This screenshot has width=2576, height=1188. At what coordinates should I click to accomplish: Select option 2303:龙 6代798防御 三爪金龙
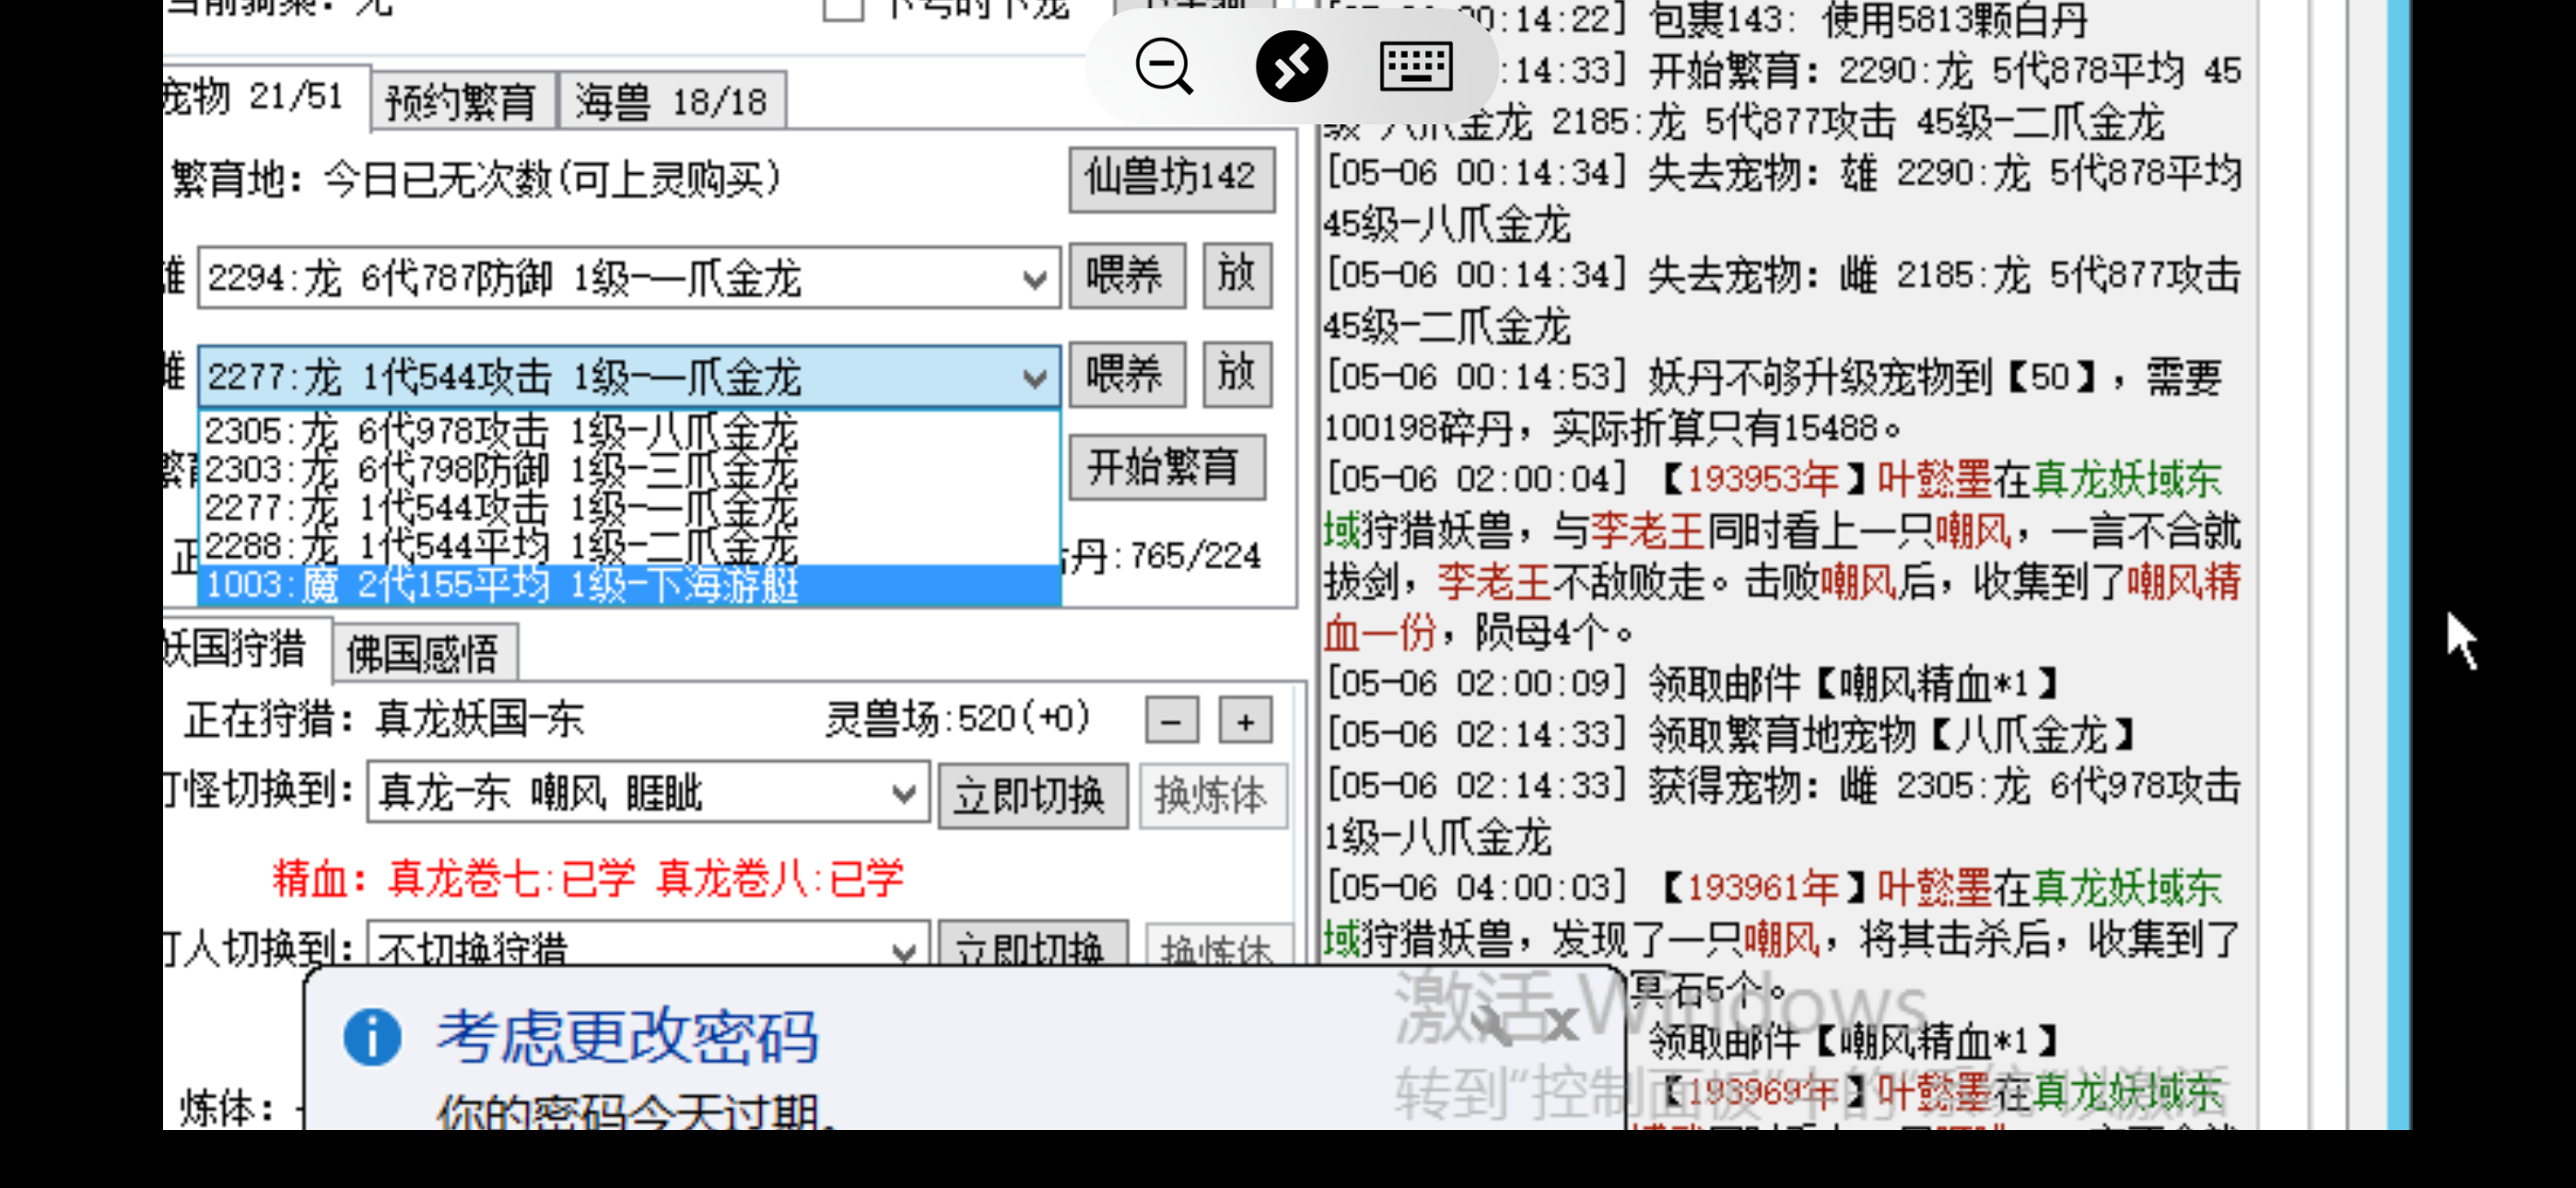pyautogui.click(x=629, y=469)
